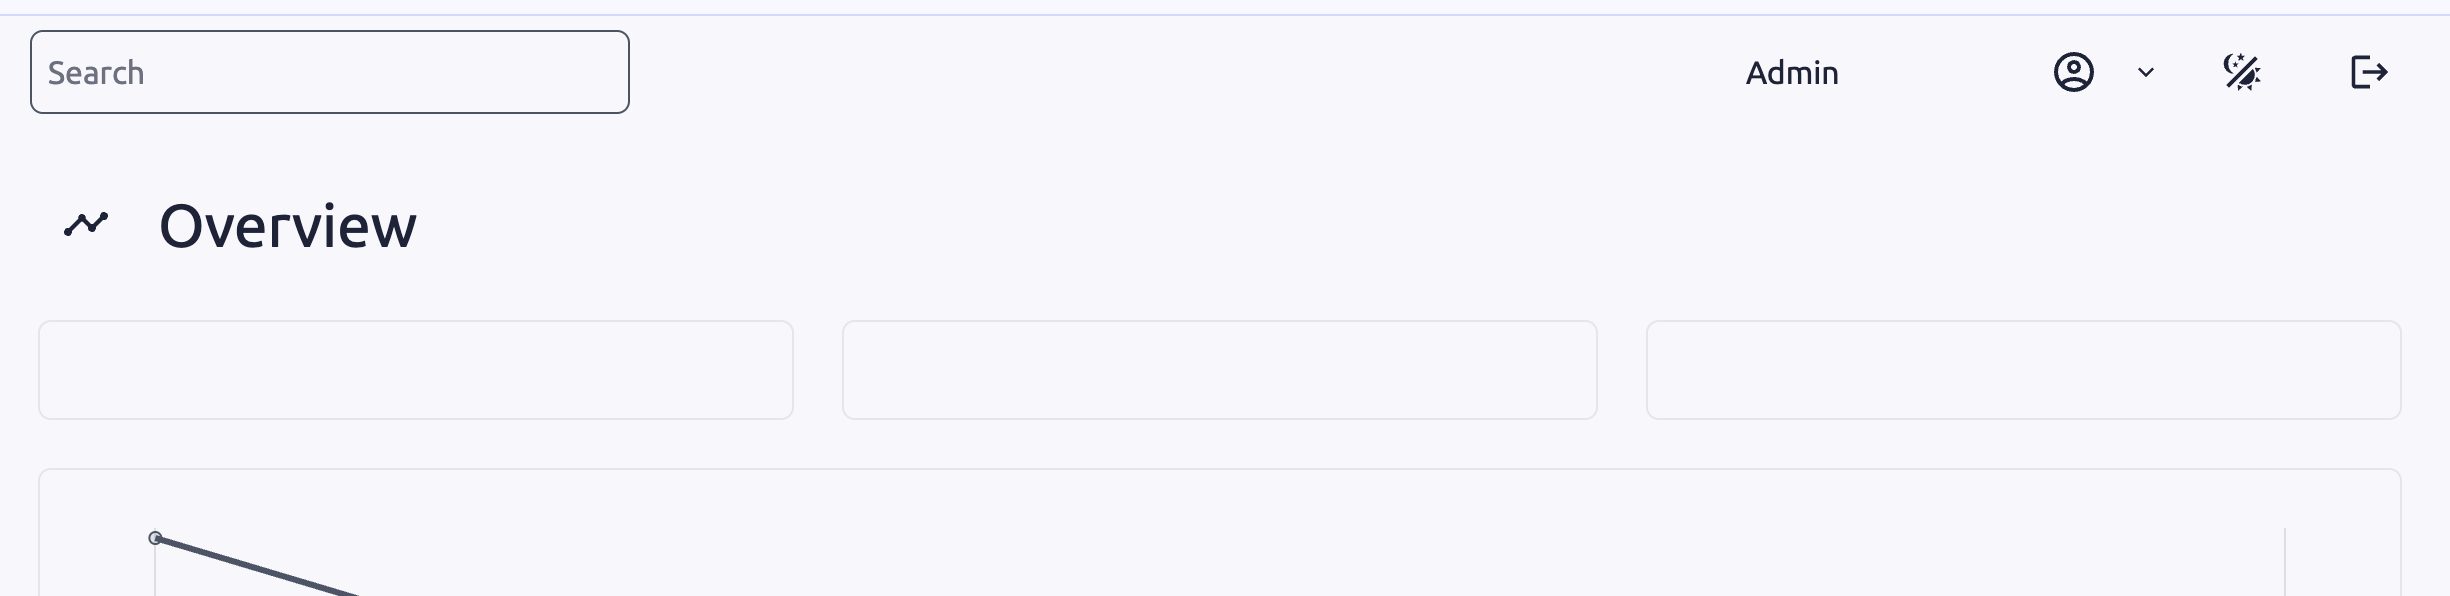Click the trend-line icon beside Overview
This screenshot has height=596, width=2450.
[x=86, y=225]
